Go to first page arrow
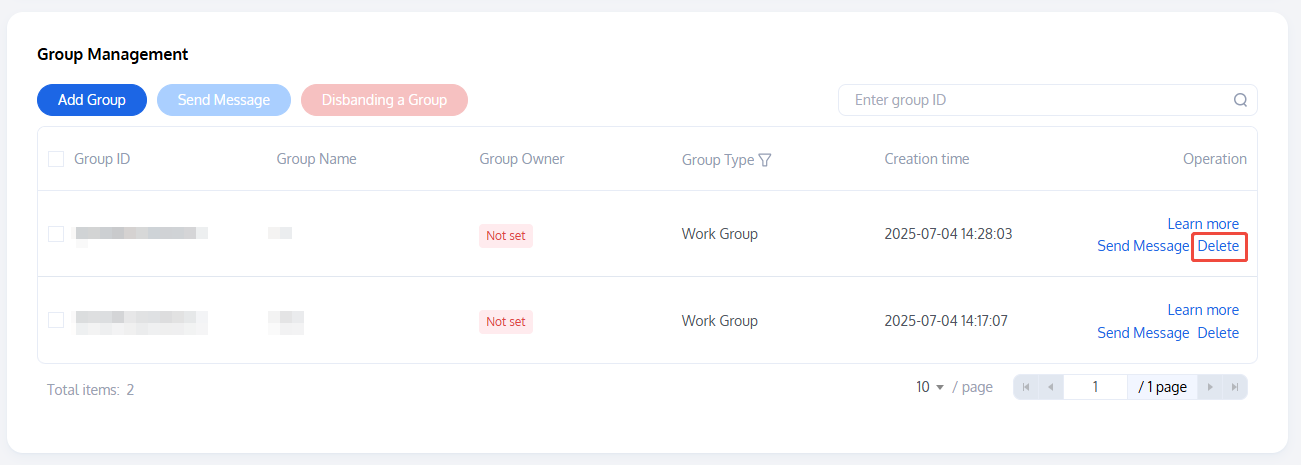 tap(1026, 387)
